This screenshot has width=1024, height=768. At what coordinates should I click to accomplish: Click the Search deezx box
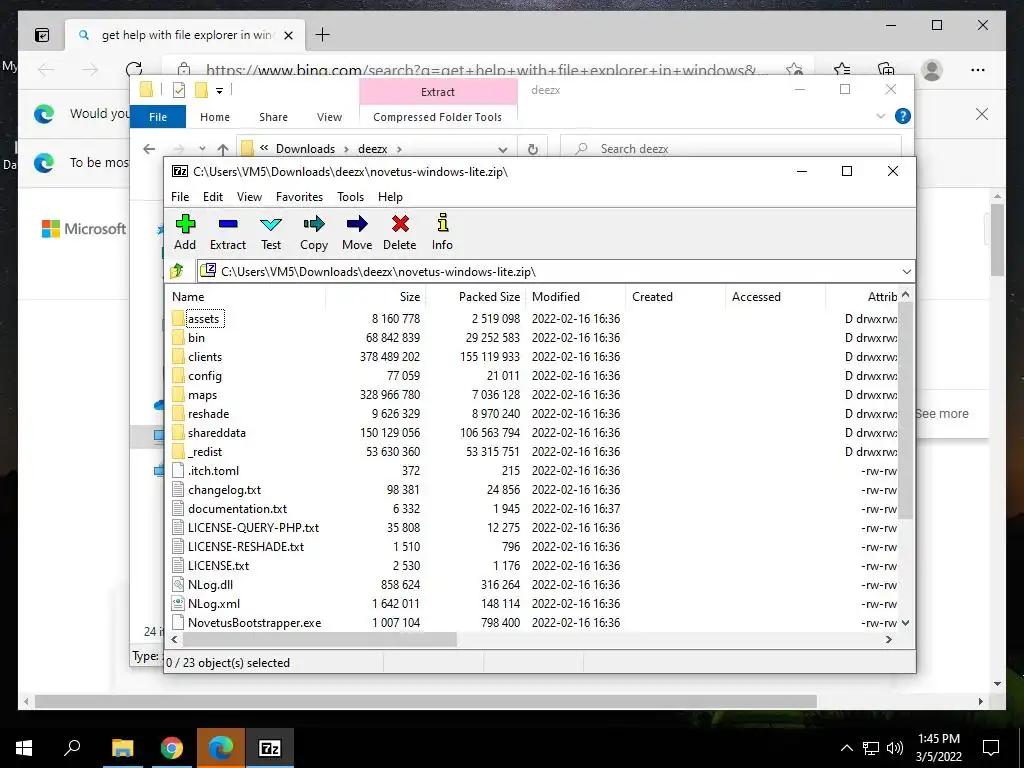click(731, 149)
